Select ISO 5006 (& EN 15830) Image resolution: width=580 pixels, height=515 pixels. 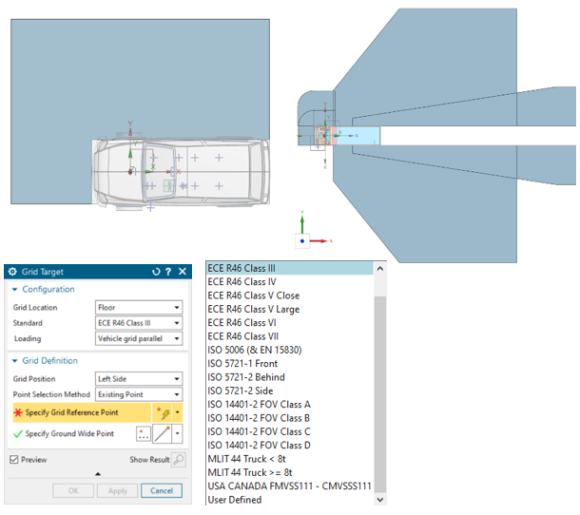coord(290,350)
